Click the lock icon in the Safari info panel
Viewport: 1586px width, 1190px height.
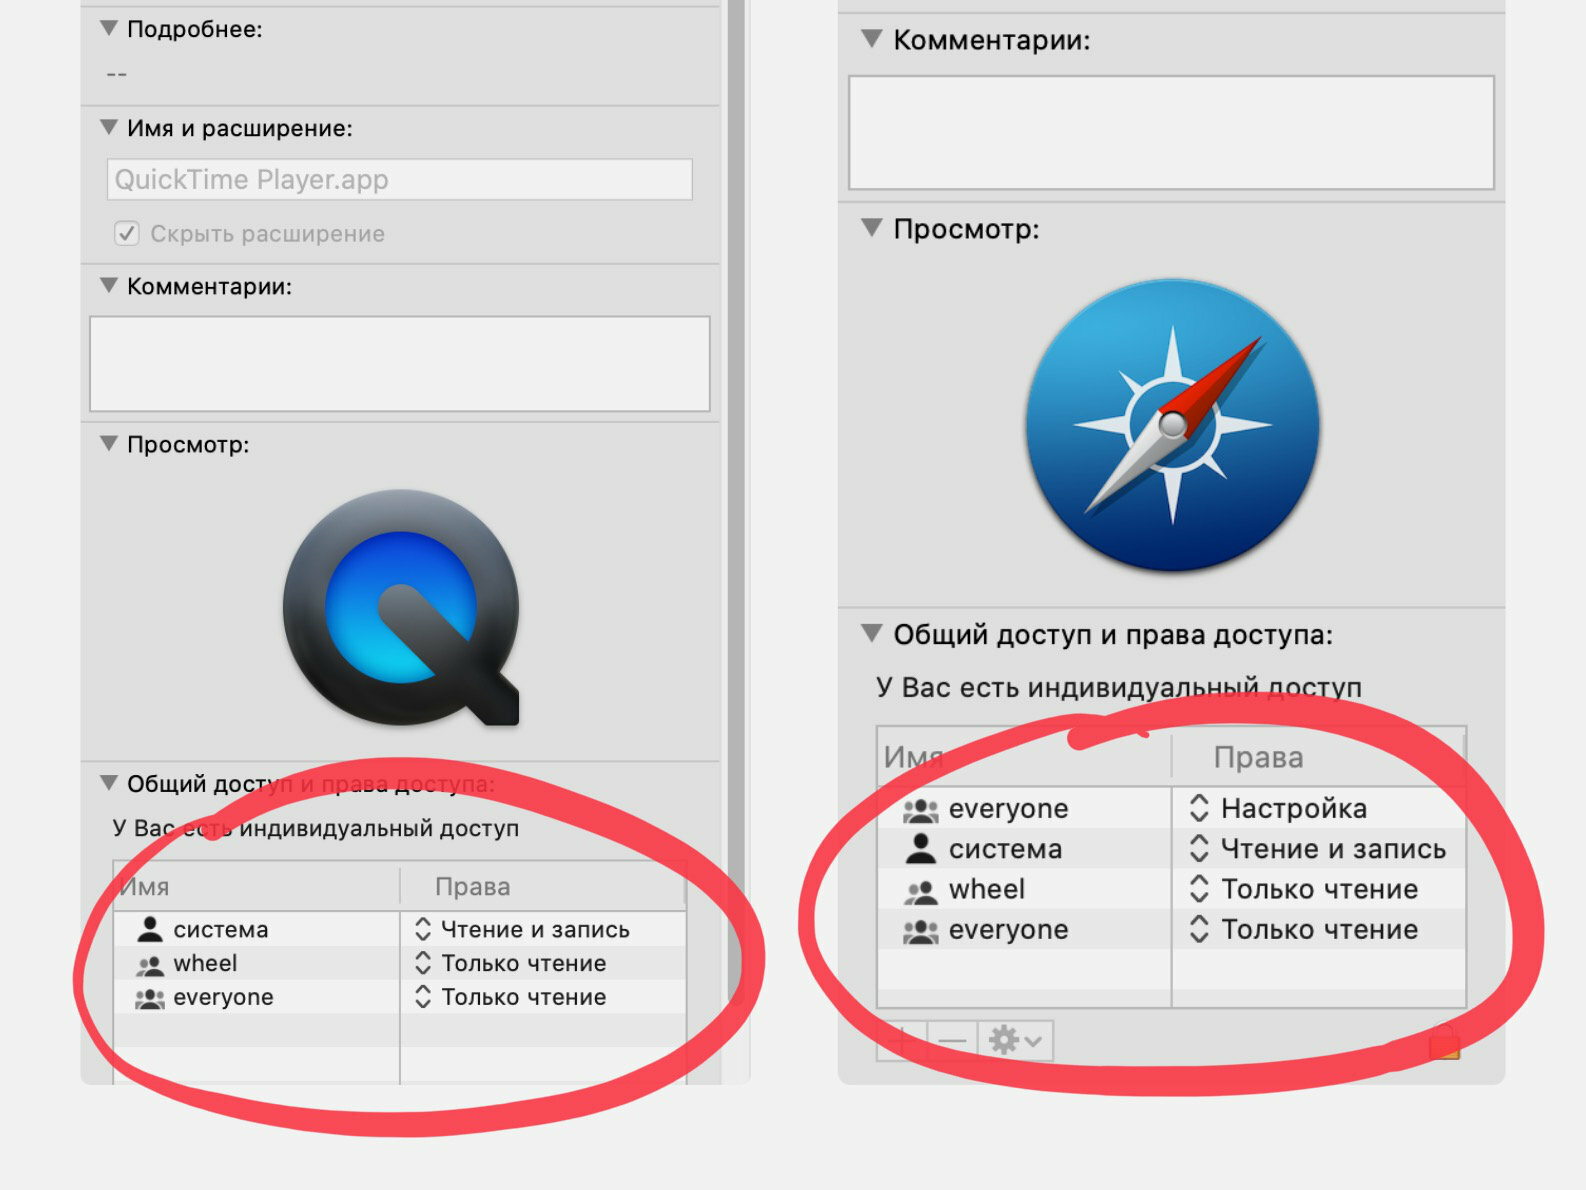tap(1444, 1041)
